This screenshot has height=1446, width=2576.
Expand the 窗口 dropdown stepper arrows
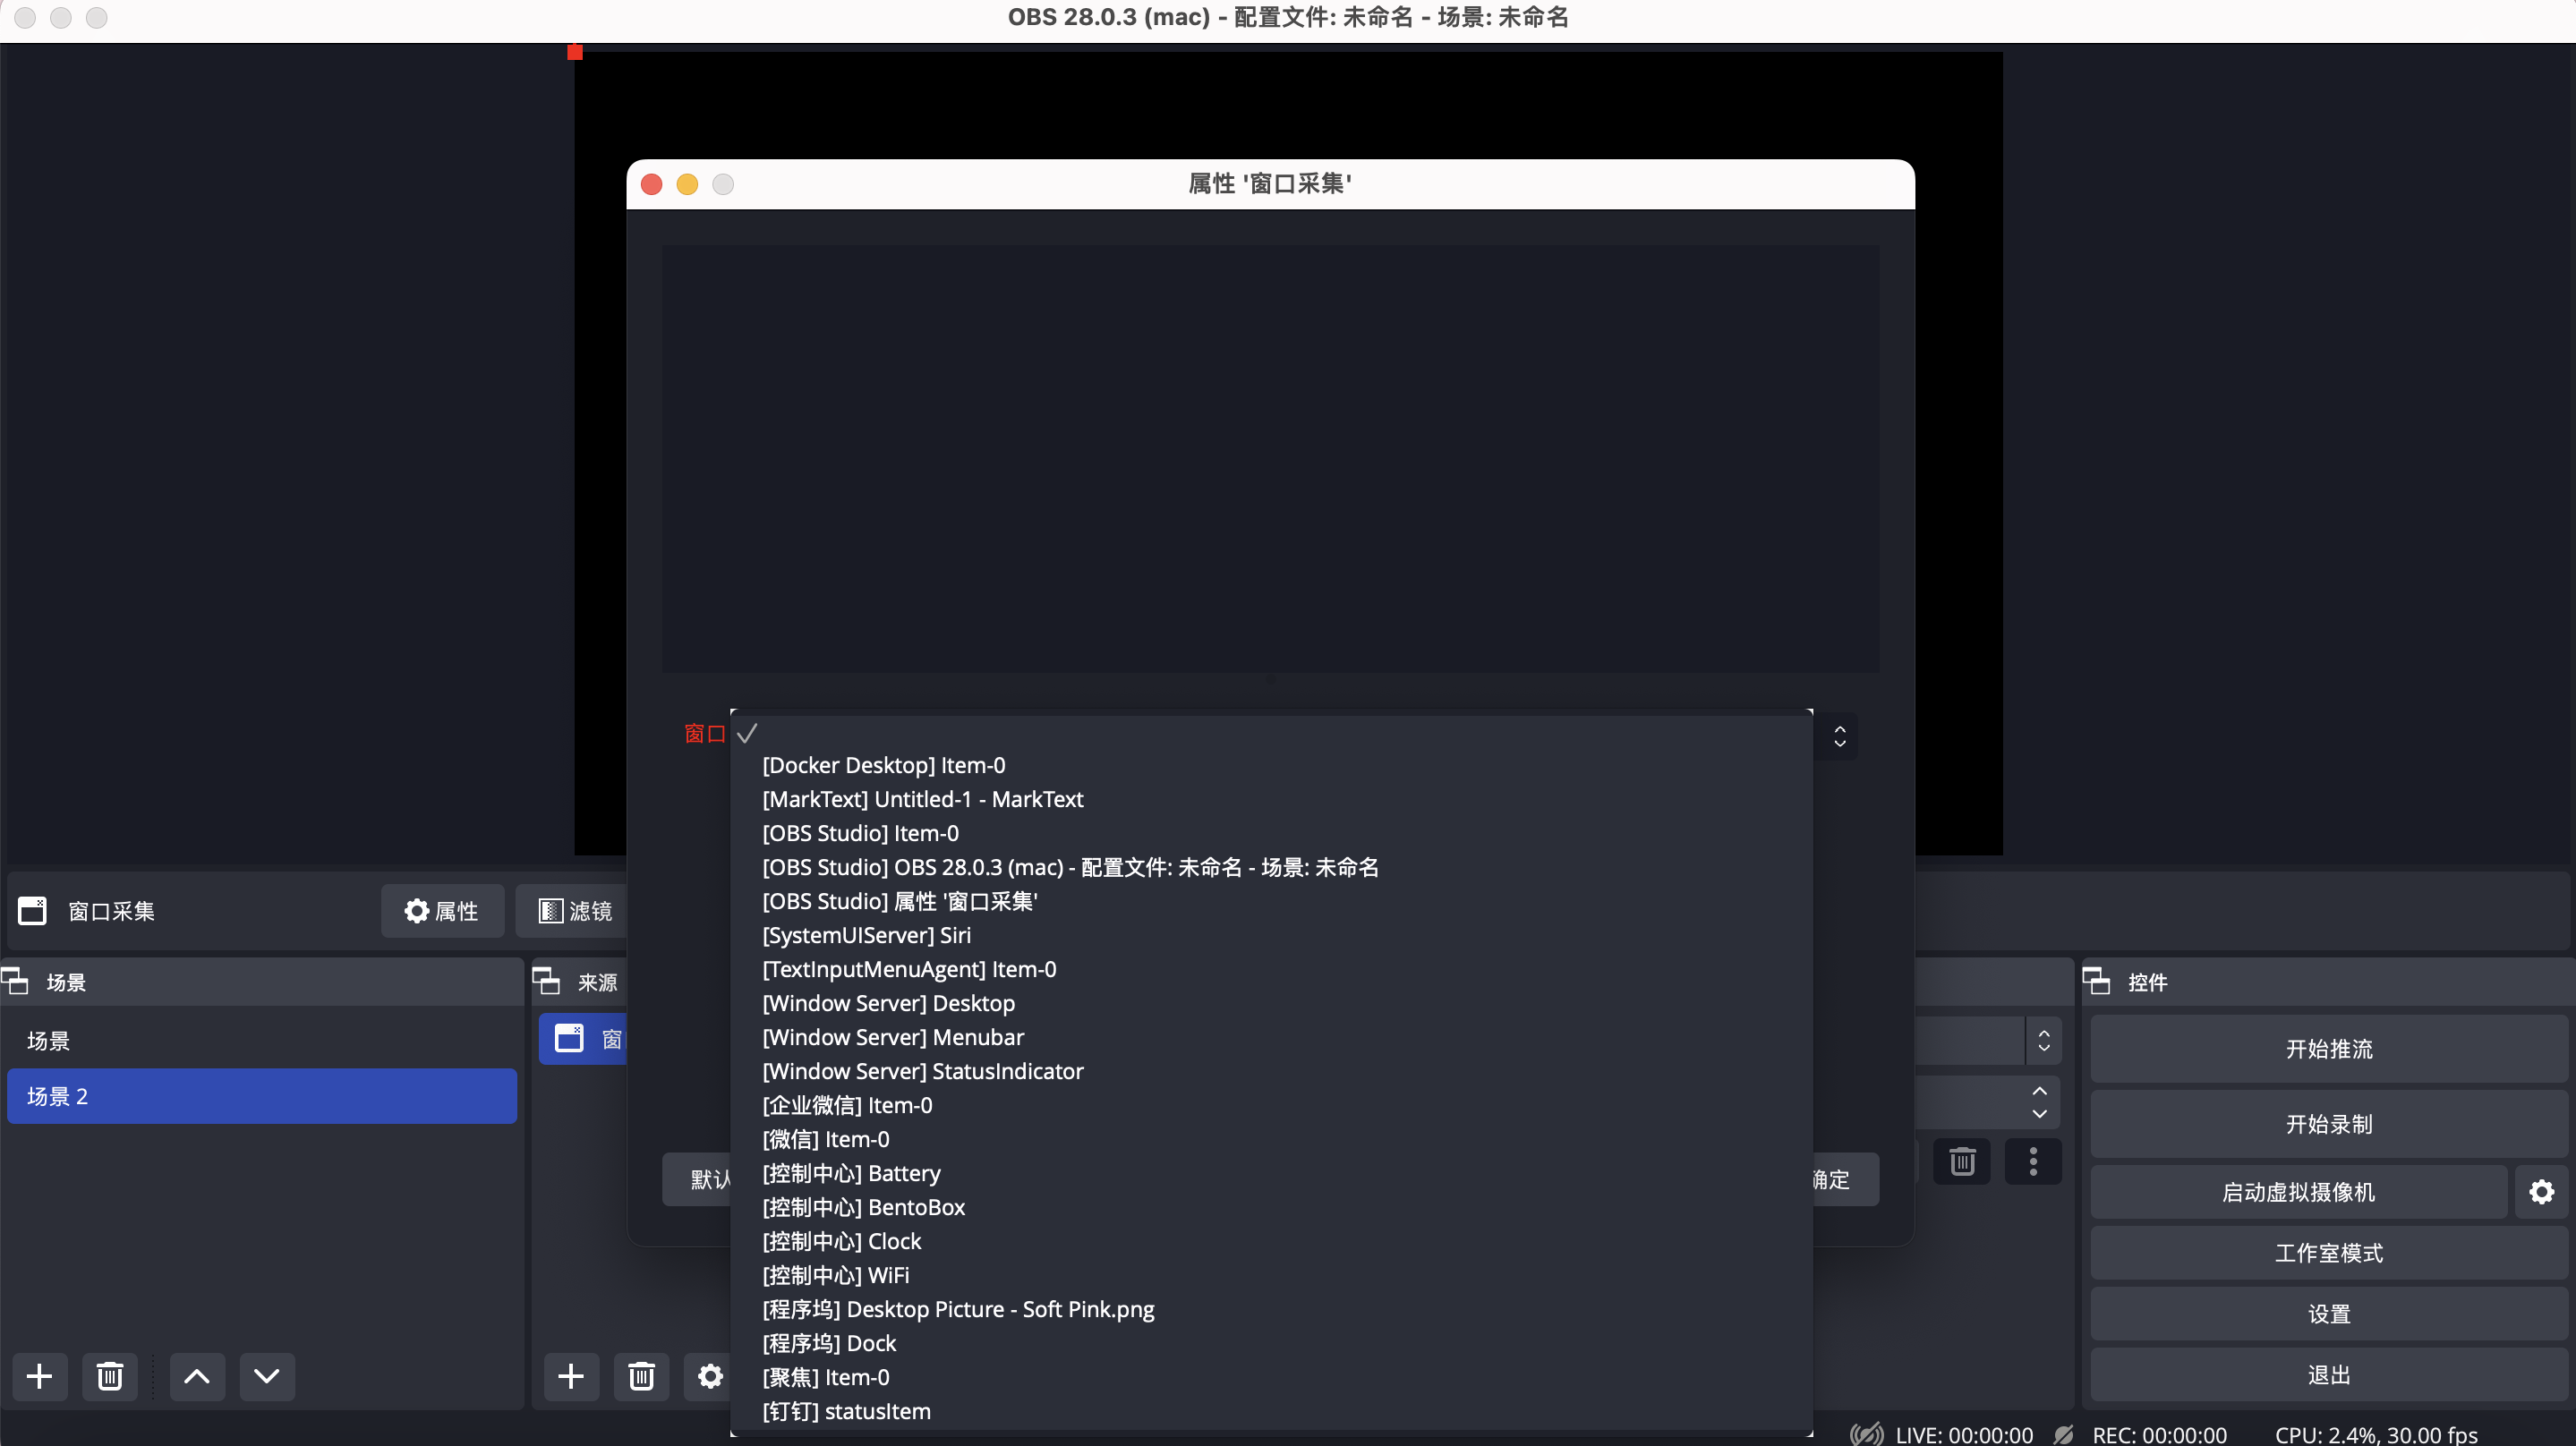(1839, 736)
